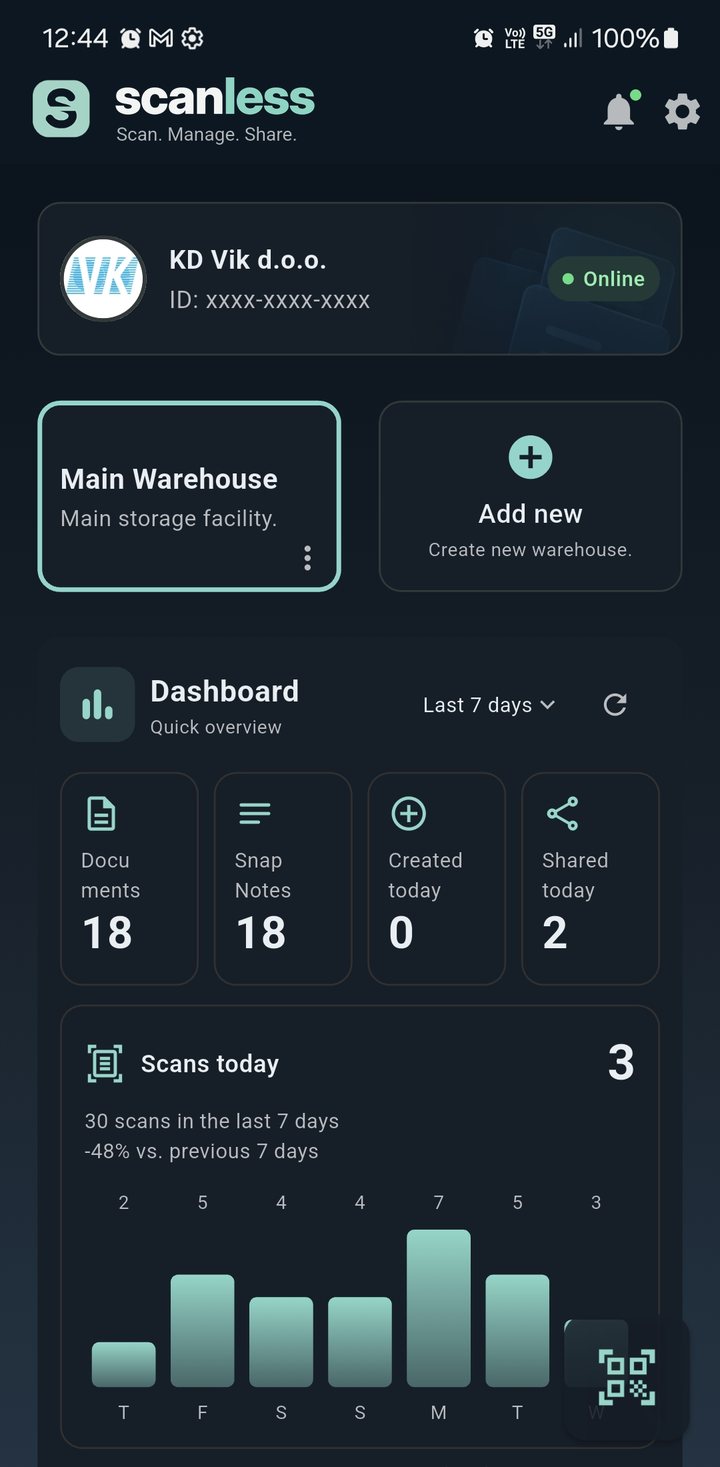Image resolution: width=720 pixels, height=1467 pixels.
Task: Tap the Friday bar in scans chart
Action: [202, 1331]
